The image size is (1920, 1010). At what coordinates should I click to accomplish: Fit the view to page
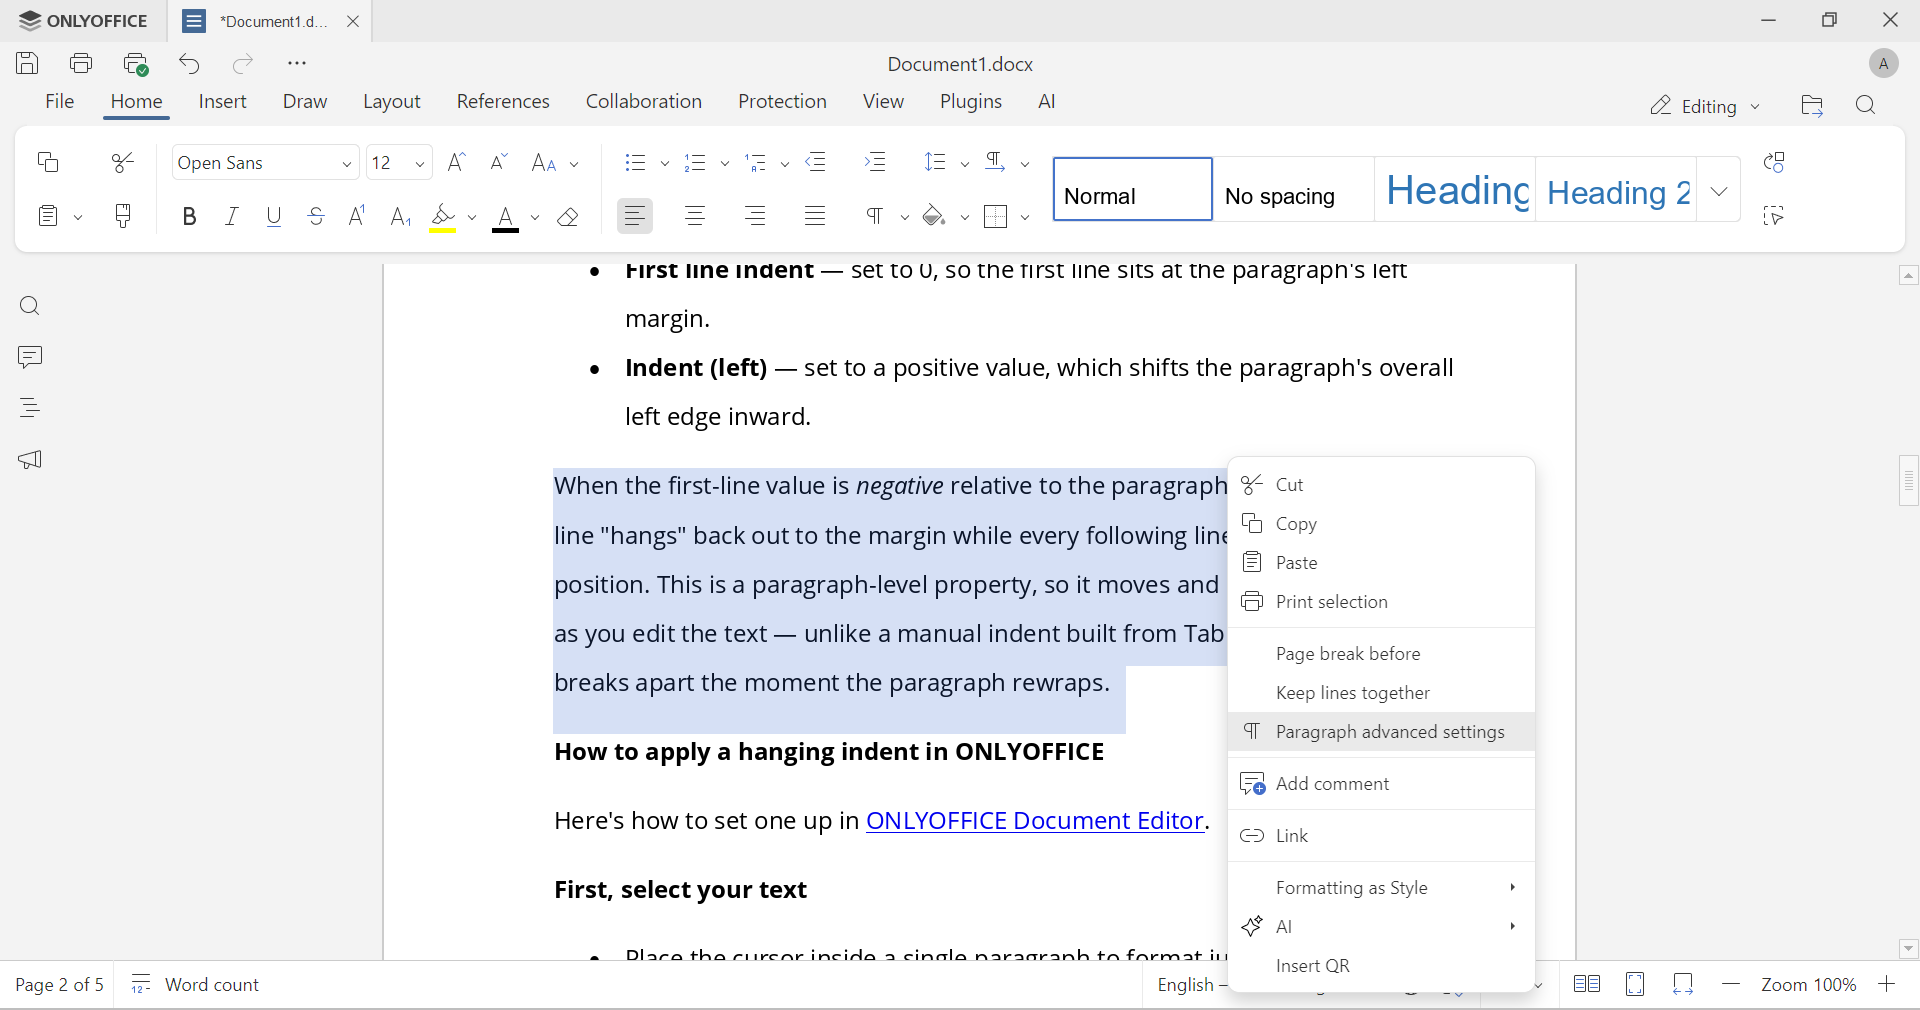click(1636, 985)
